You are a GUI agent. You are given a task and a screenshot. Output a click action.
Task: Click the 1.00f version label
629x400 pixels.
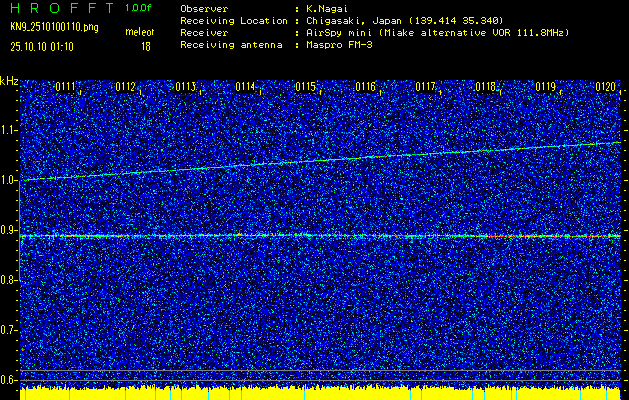137,8
